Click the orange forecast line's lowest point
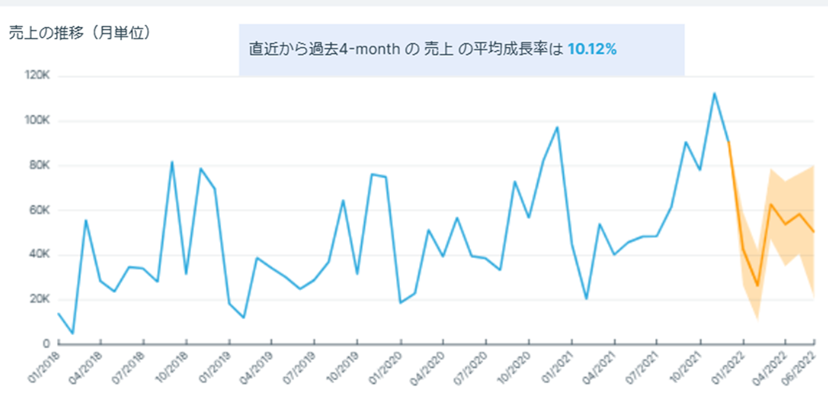Viewport: 828px width, 417px height. click(x=757, y=286)
